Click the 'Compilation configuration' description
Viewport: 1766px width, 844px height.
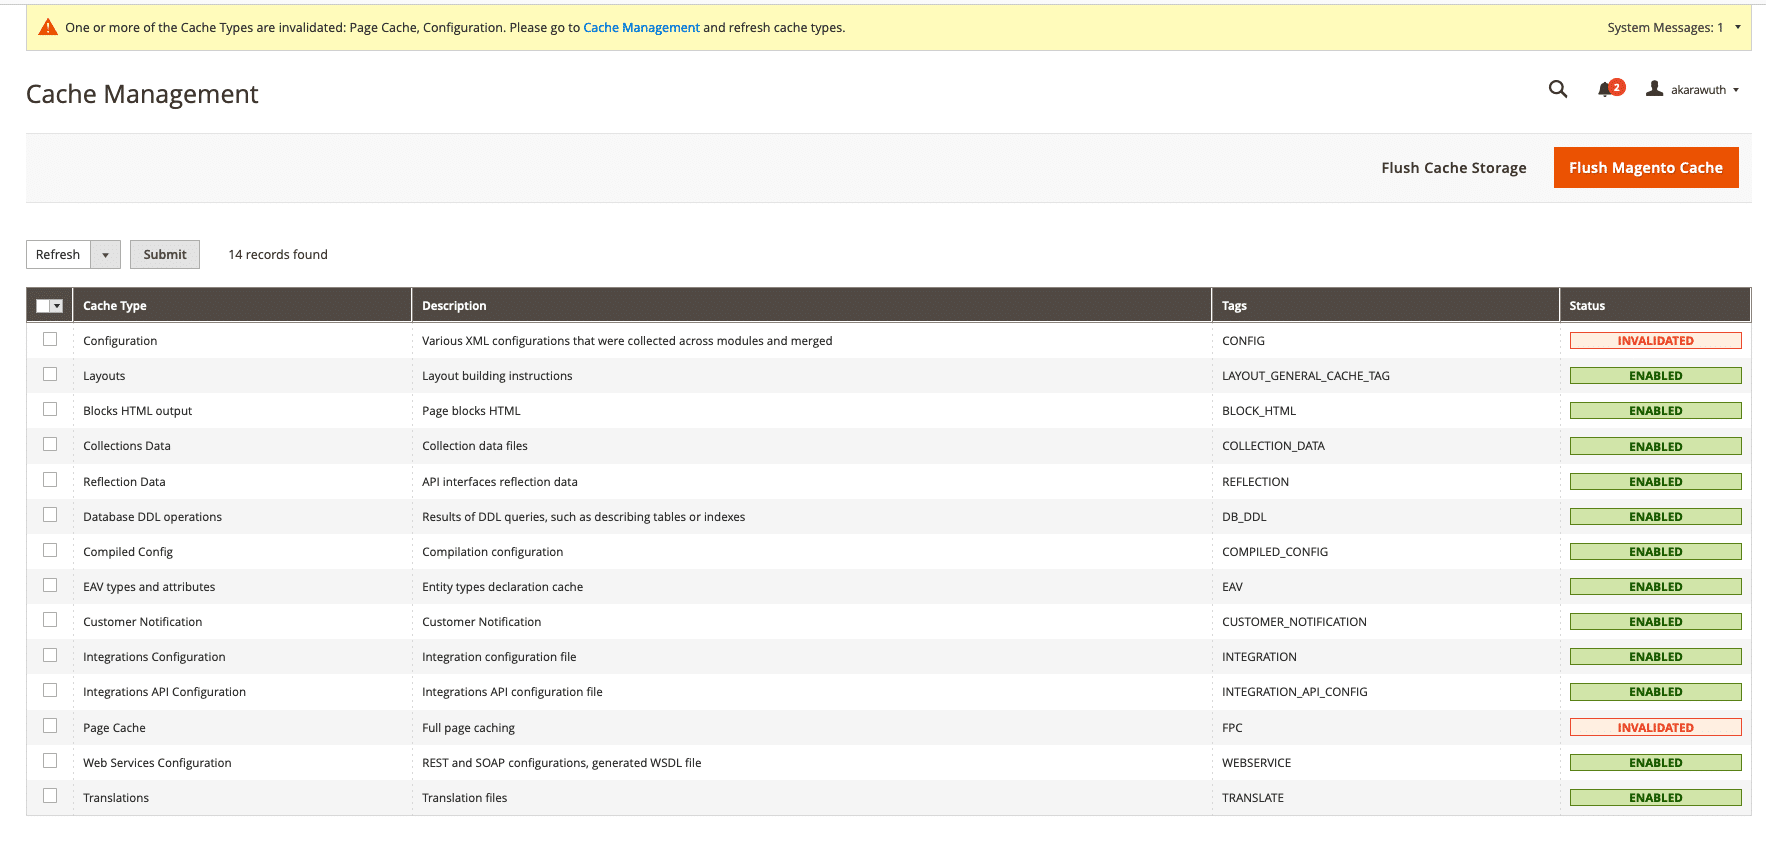coord(492,552)
